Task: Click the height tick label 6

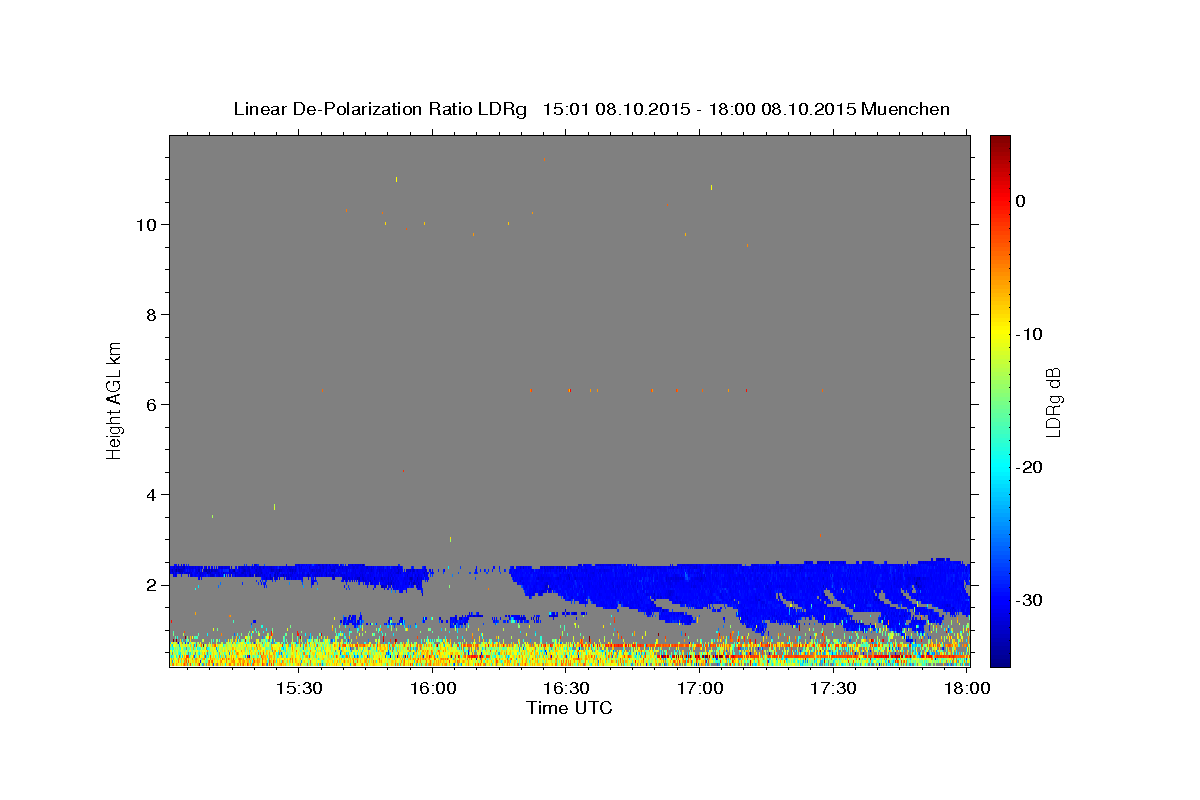Action: (154, 404)
